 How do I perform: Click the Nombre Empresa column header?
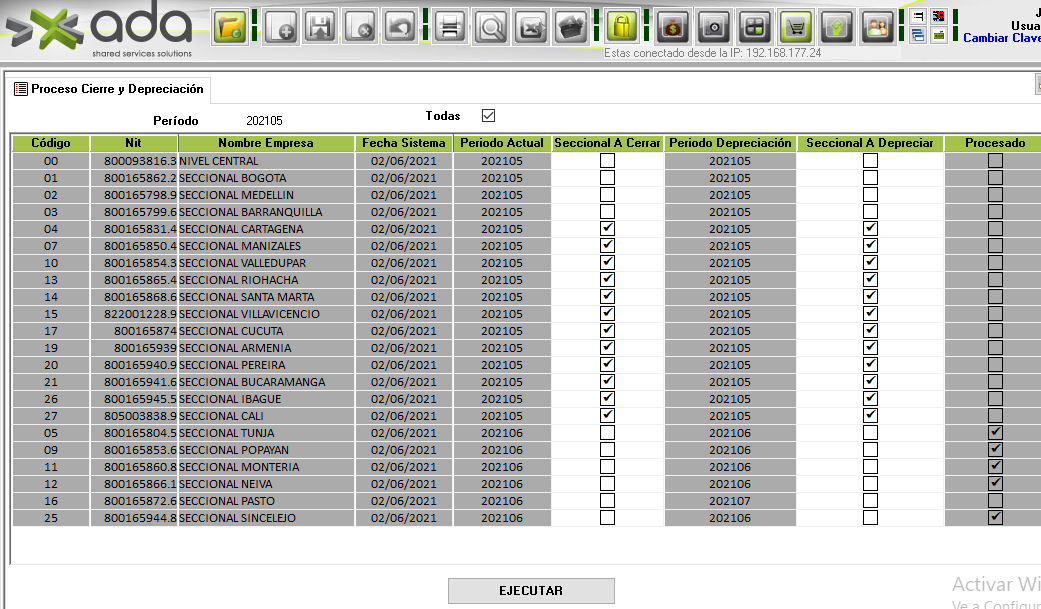(x=266, y=143)
